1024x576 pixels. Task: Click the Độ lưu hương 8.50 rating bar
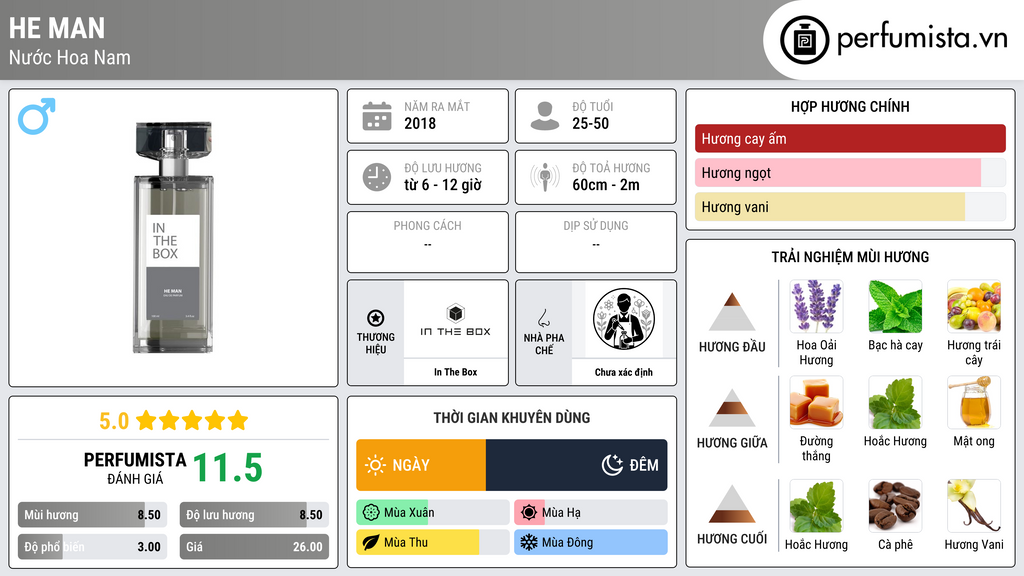(x=254, y=515)
